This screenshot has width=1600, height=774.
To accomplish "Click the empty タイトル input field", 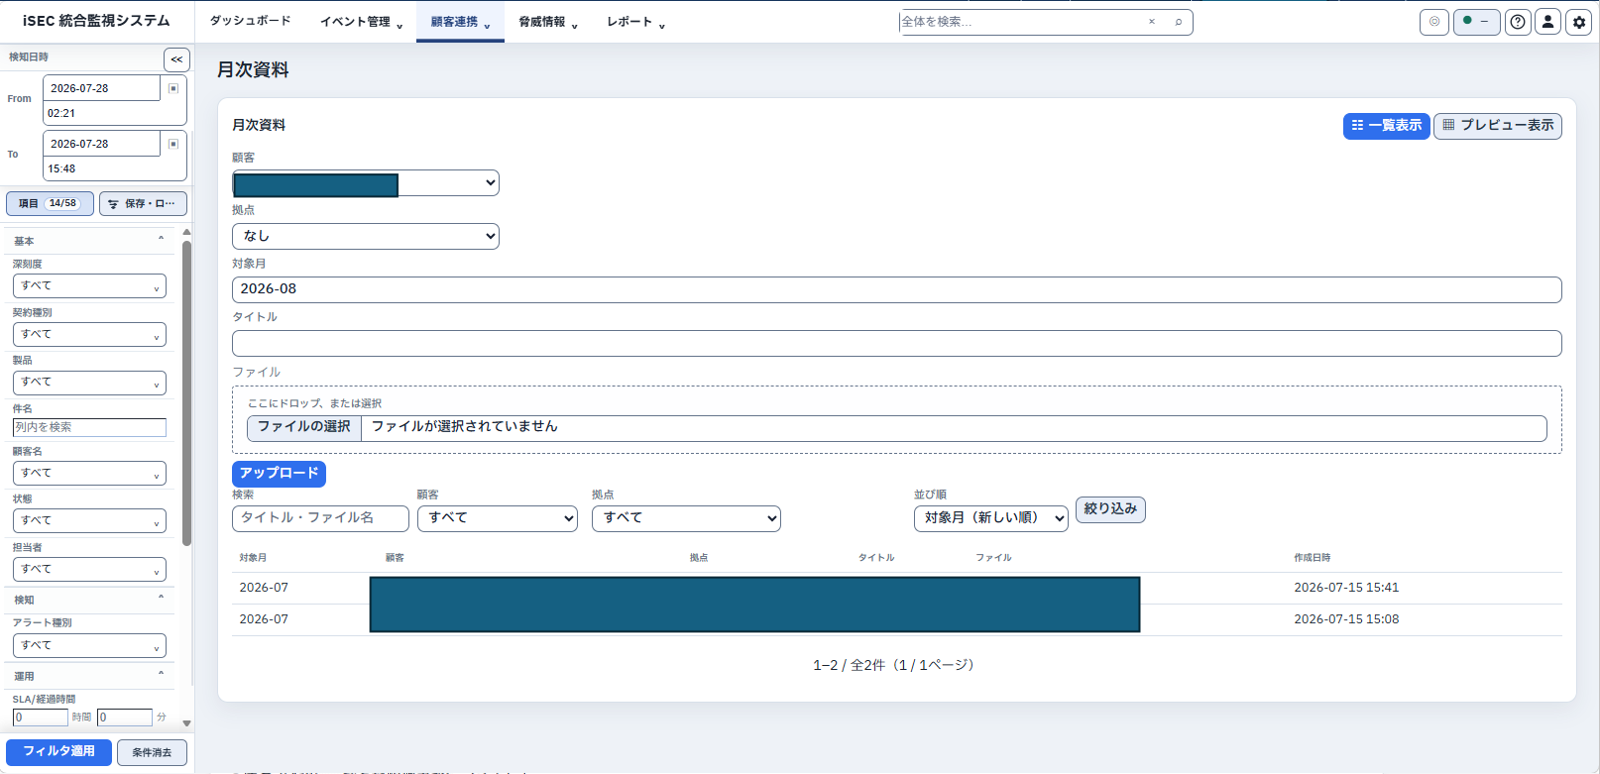I will coord(897,343).
